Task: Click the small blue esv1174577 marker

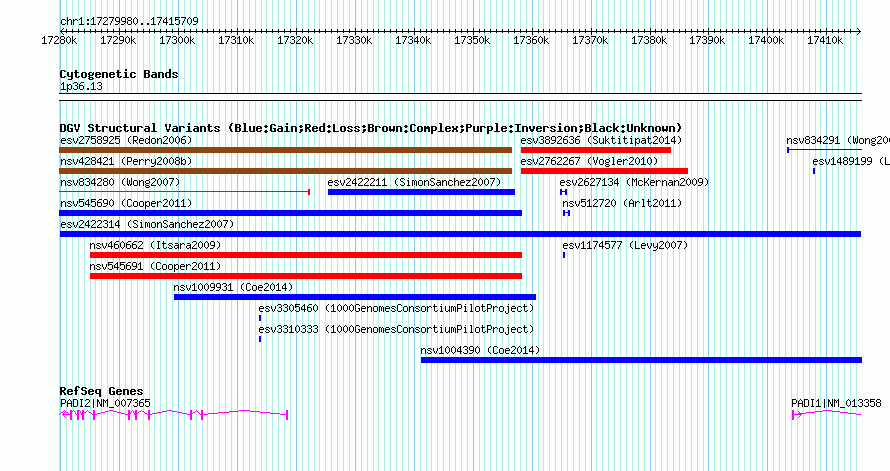Action: coord(564,255)
